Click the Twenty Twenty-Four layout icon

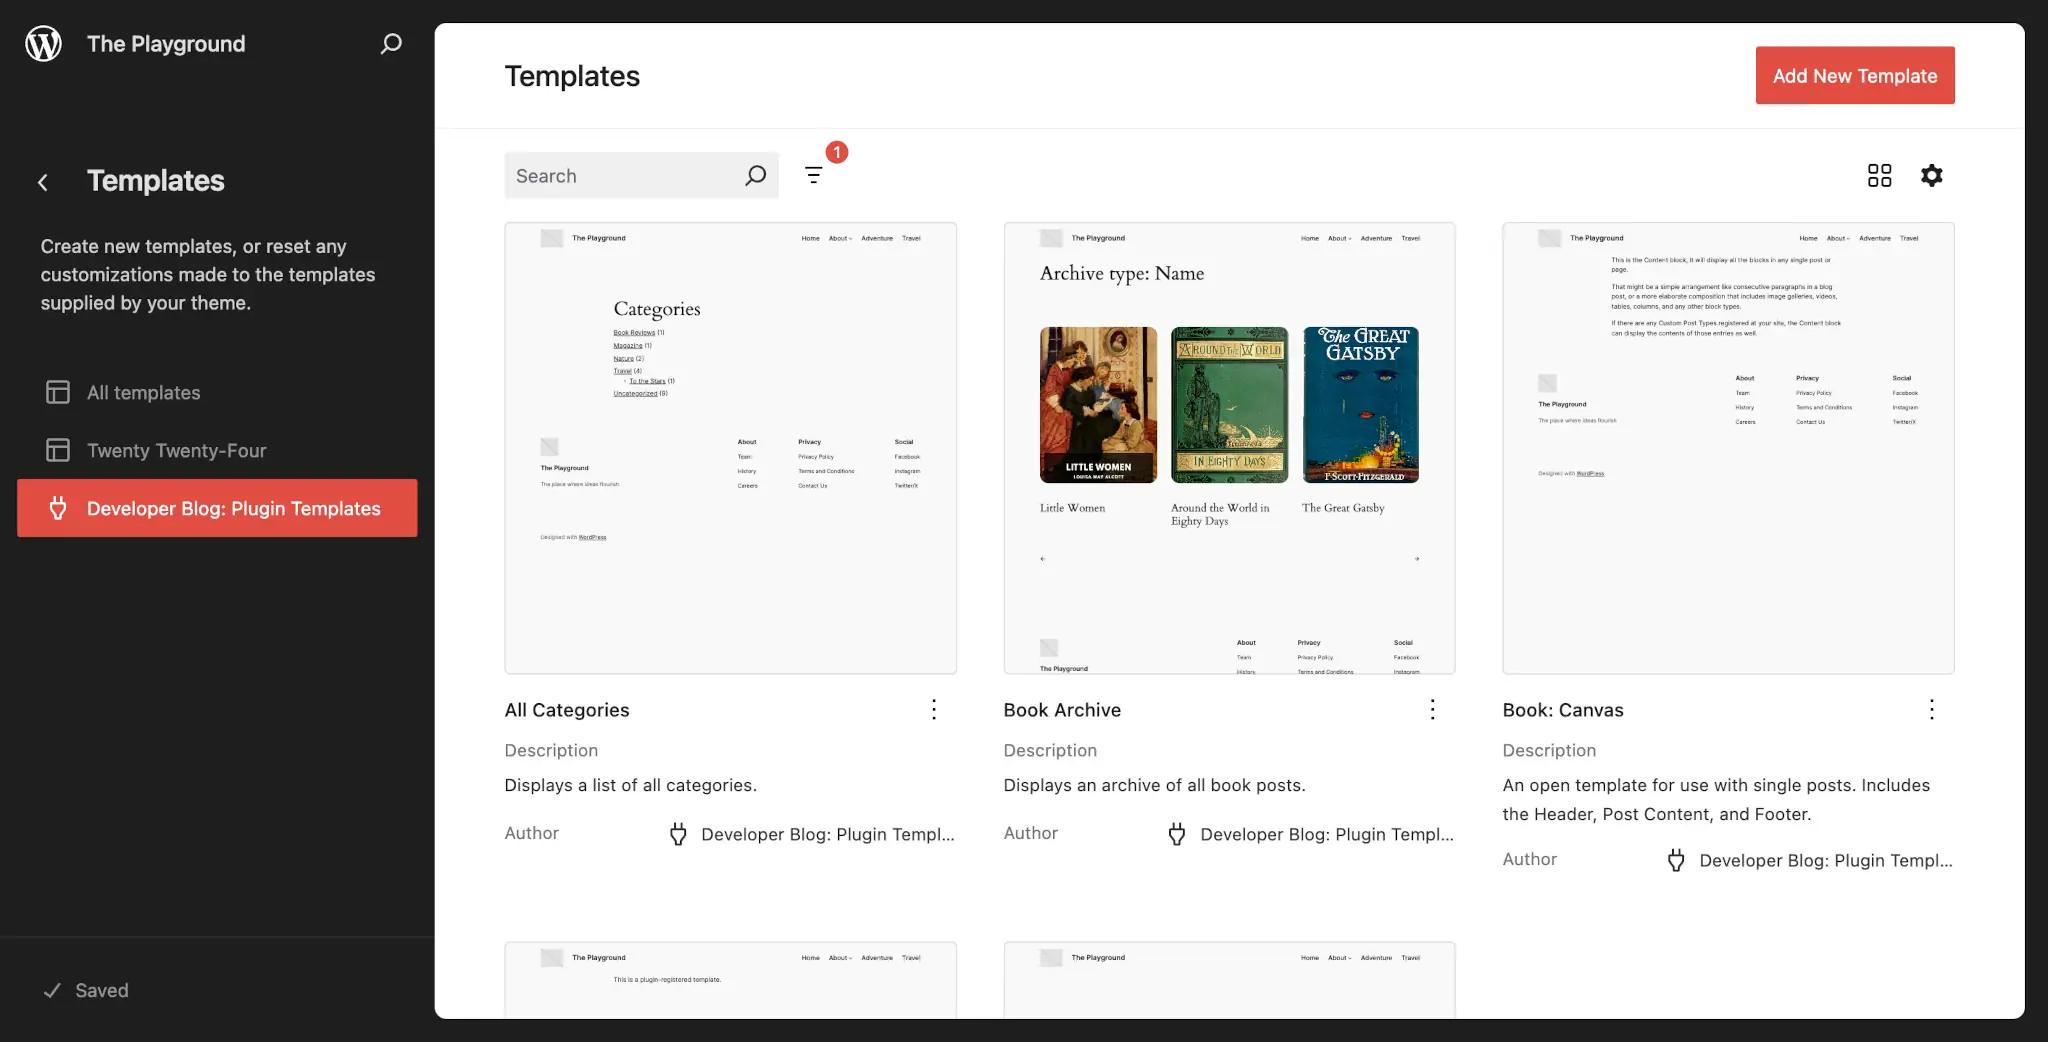point(58,450)
